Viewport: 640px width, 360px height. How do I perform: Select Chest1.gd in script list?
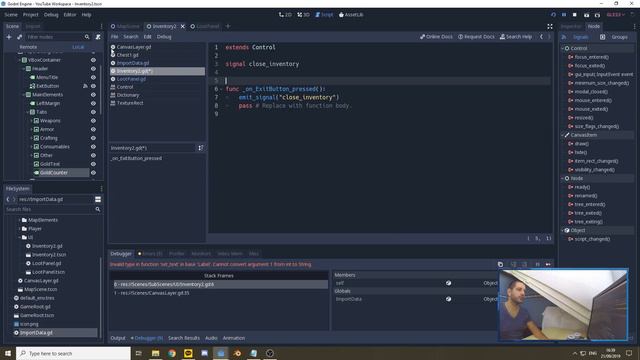(x=127, y=55)
